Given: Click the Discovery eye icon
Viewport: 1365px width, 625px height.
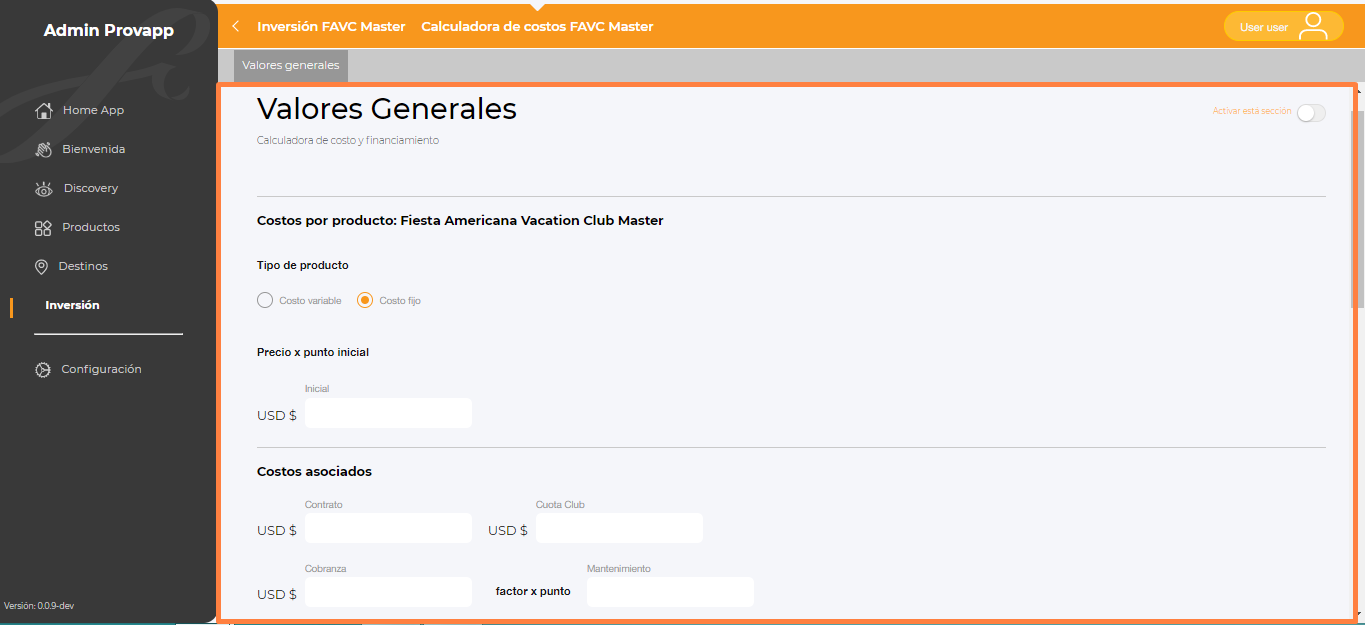Looking at the screenshot, I should 43,188.
